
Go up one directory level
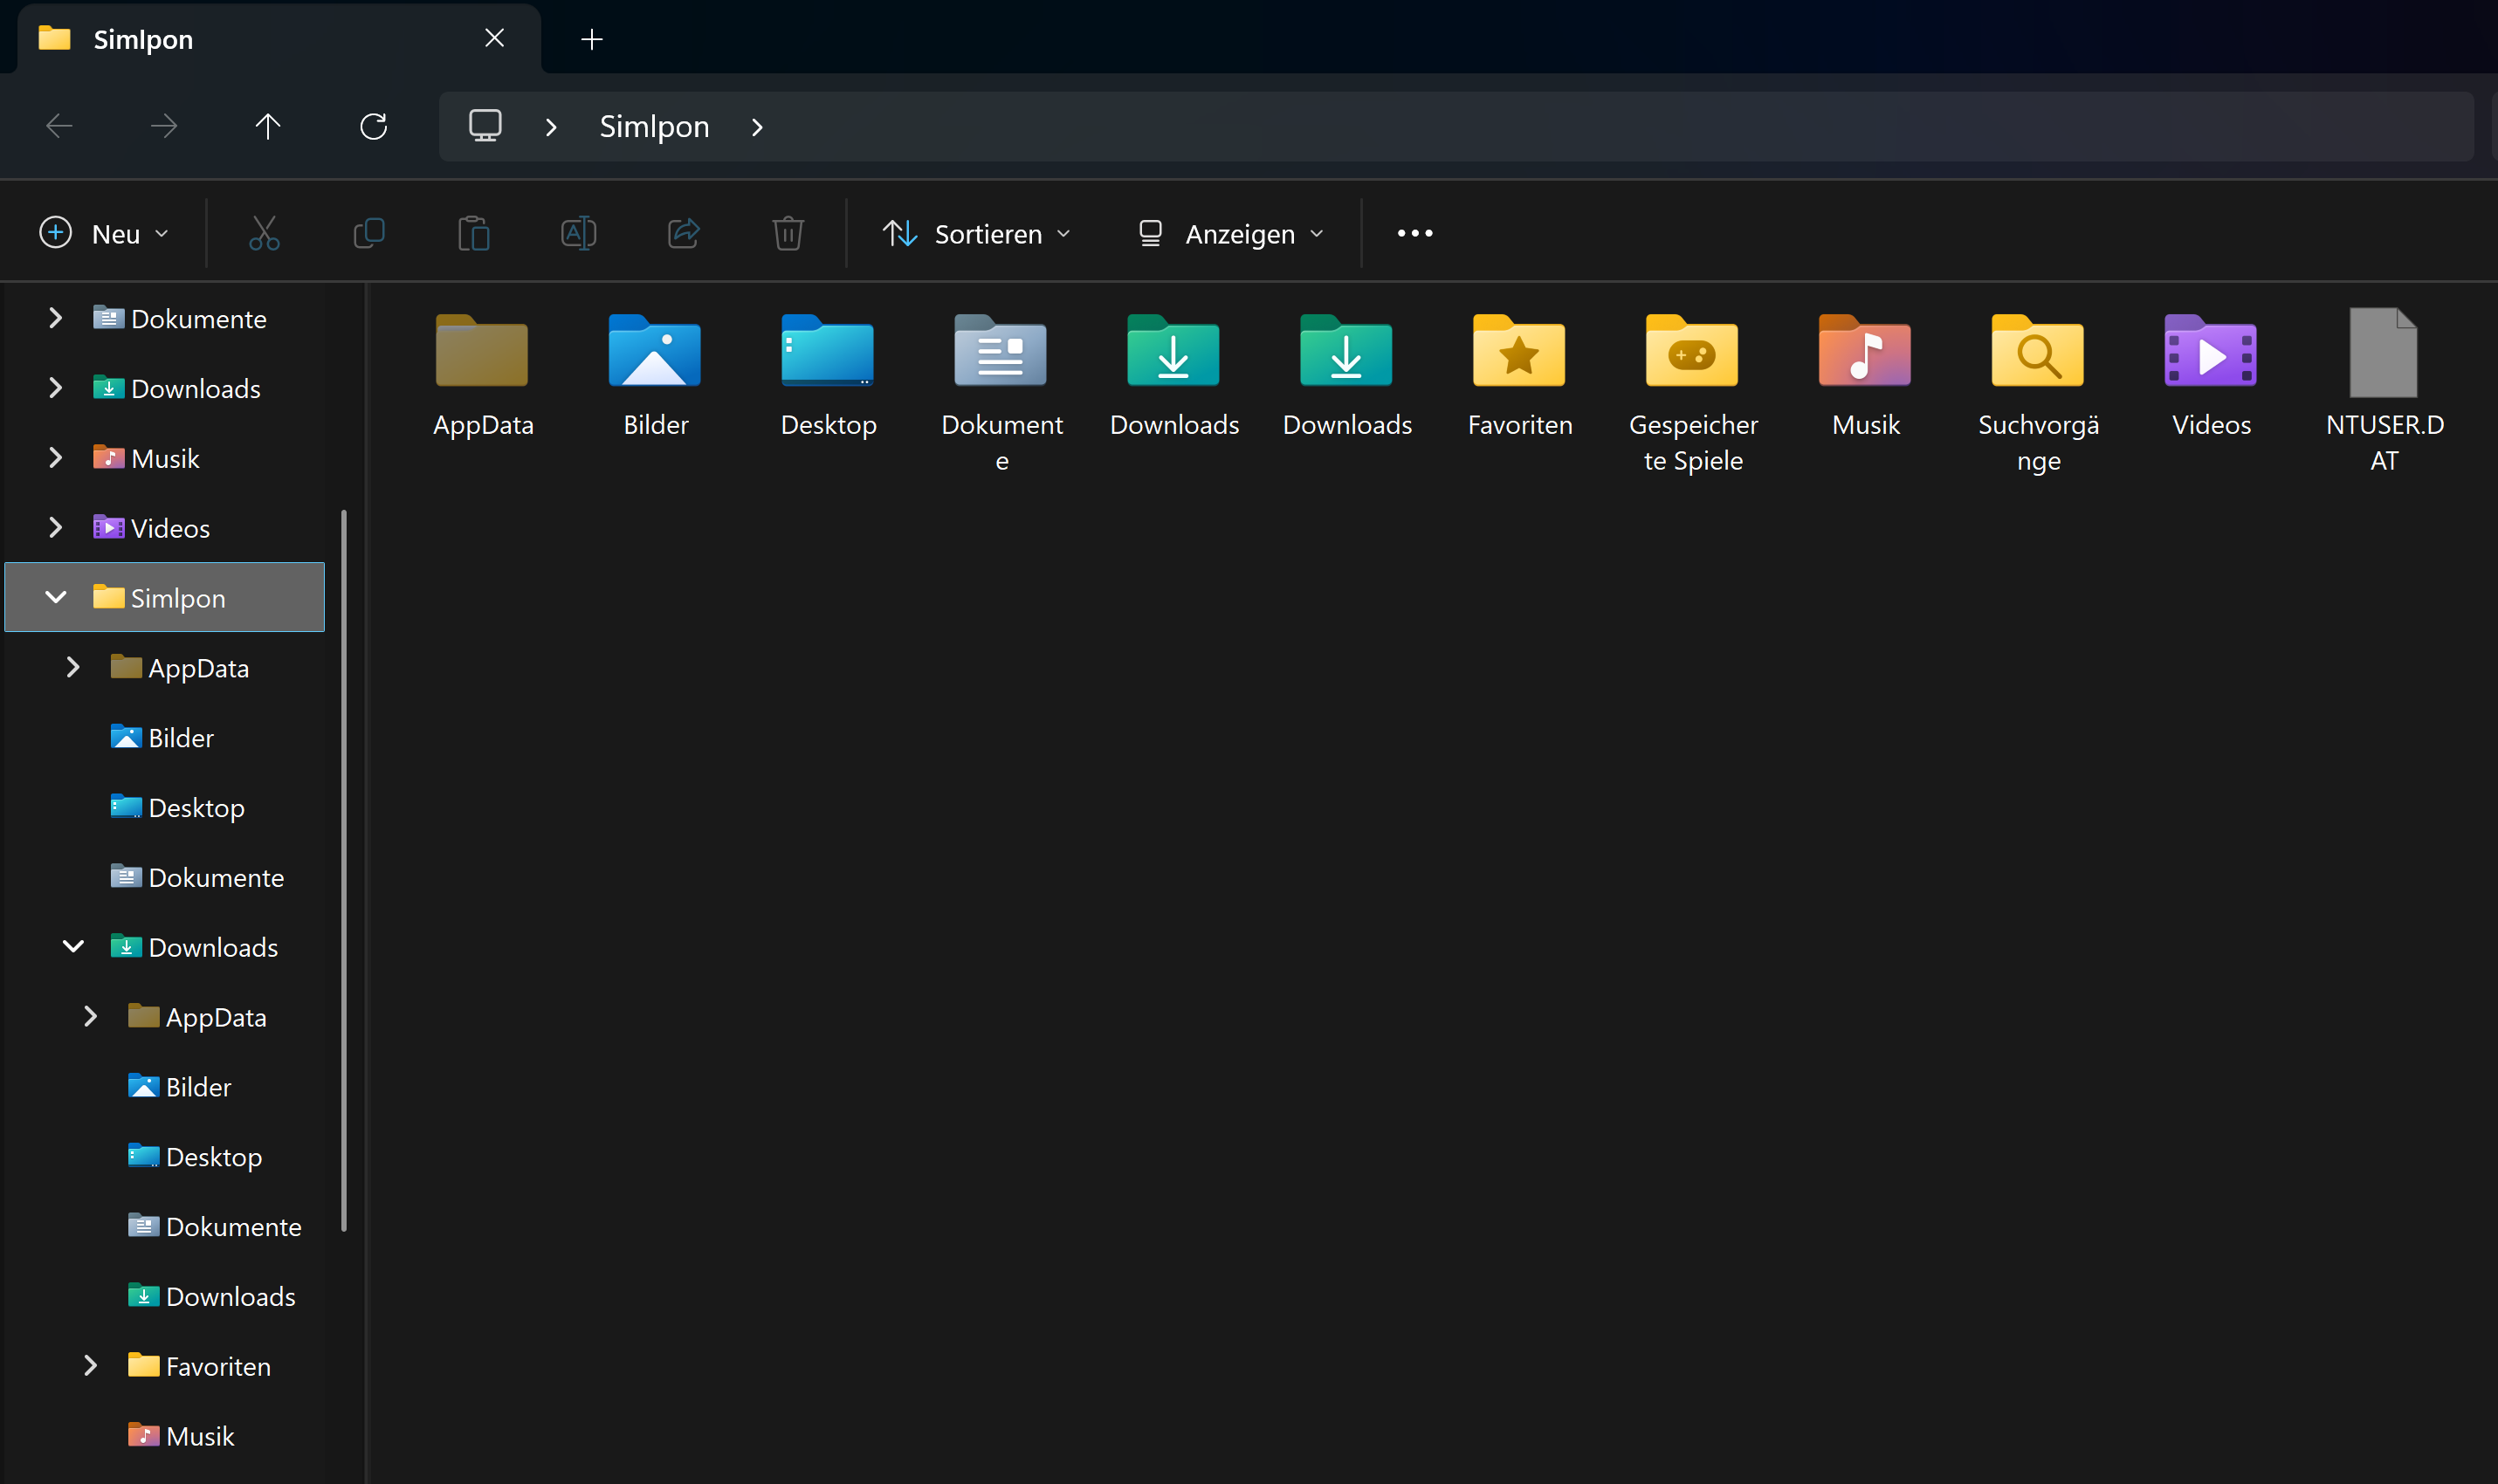(267, 126)
